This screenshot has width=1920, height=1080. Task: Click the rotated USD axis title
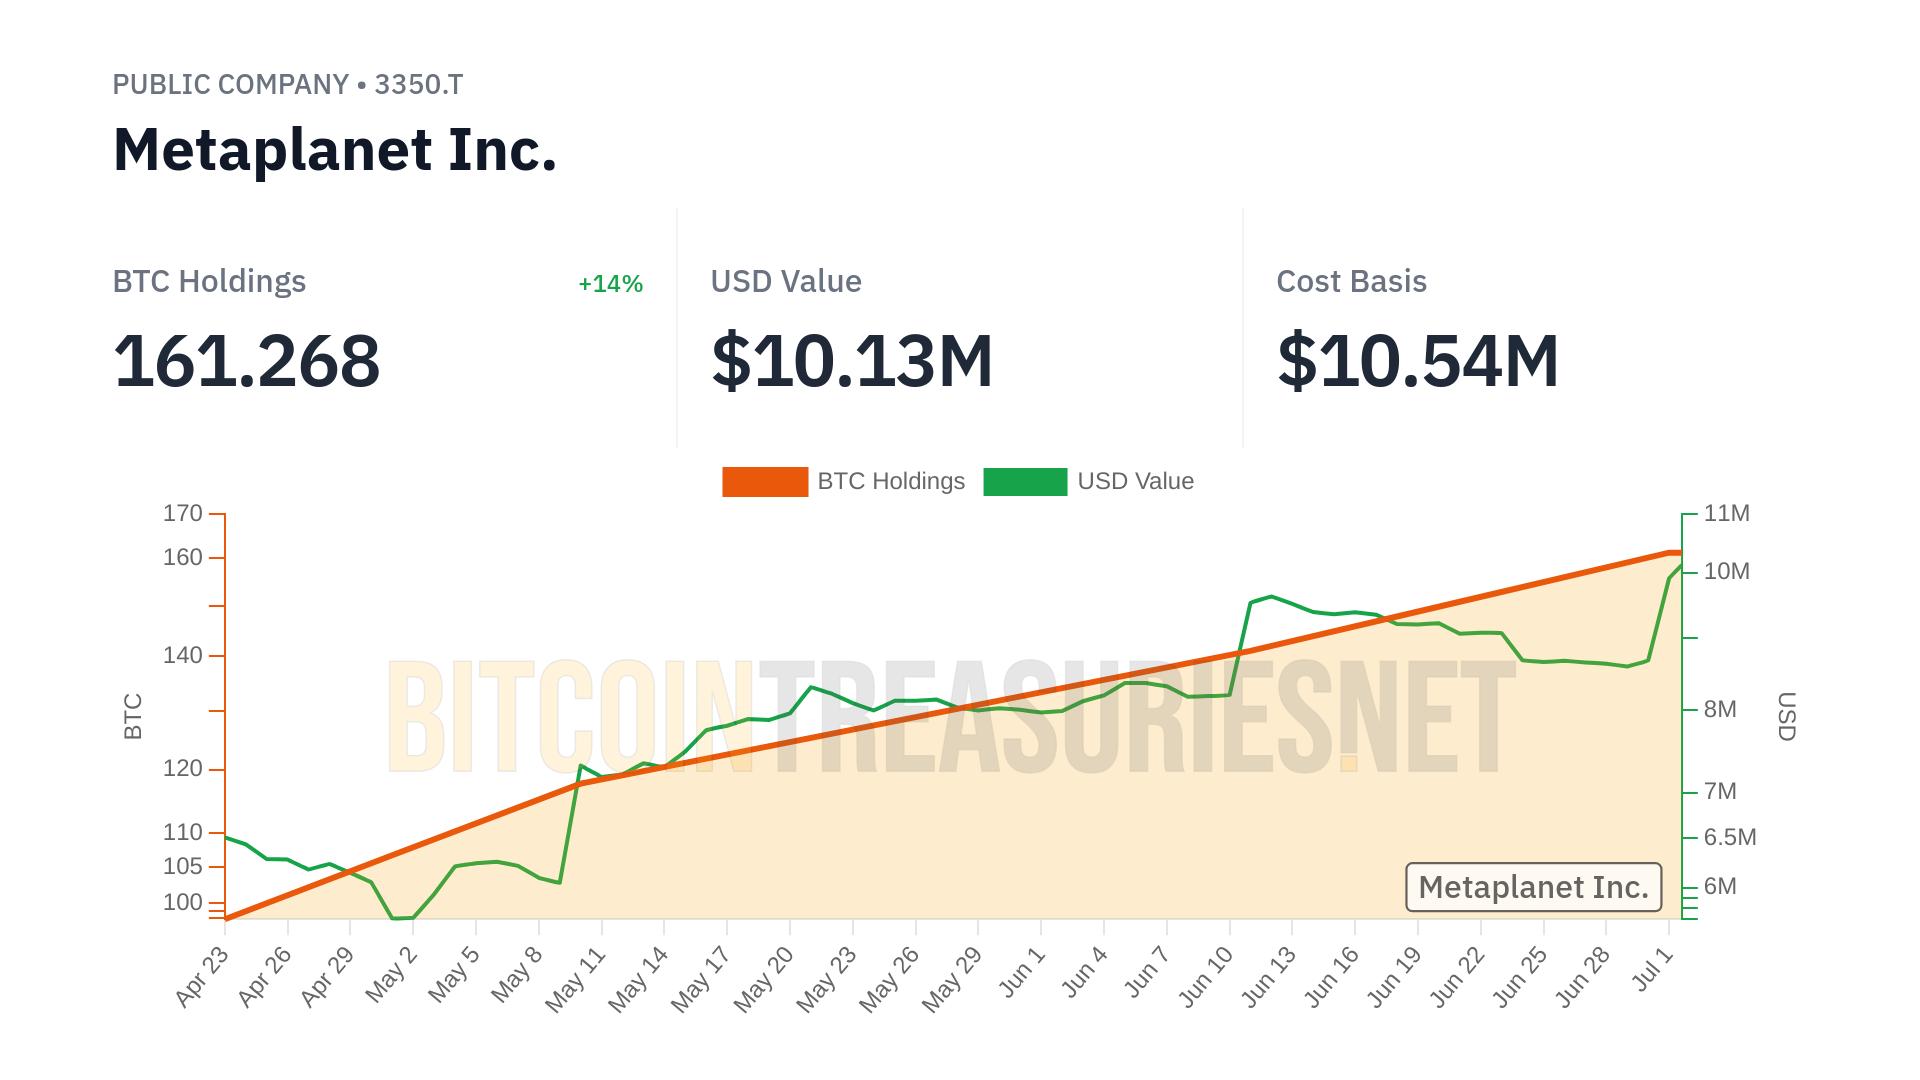pos(1787,716)
